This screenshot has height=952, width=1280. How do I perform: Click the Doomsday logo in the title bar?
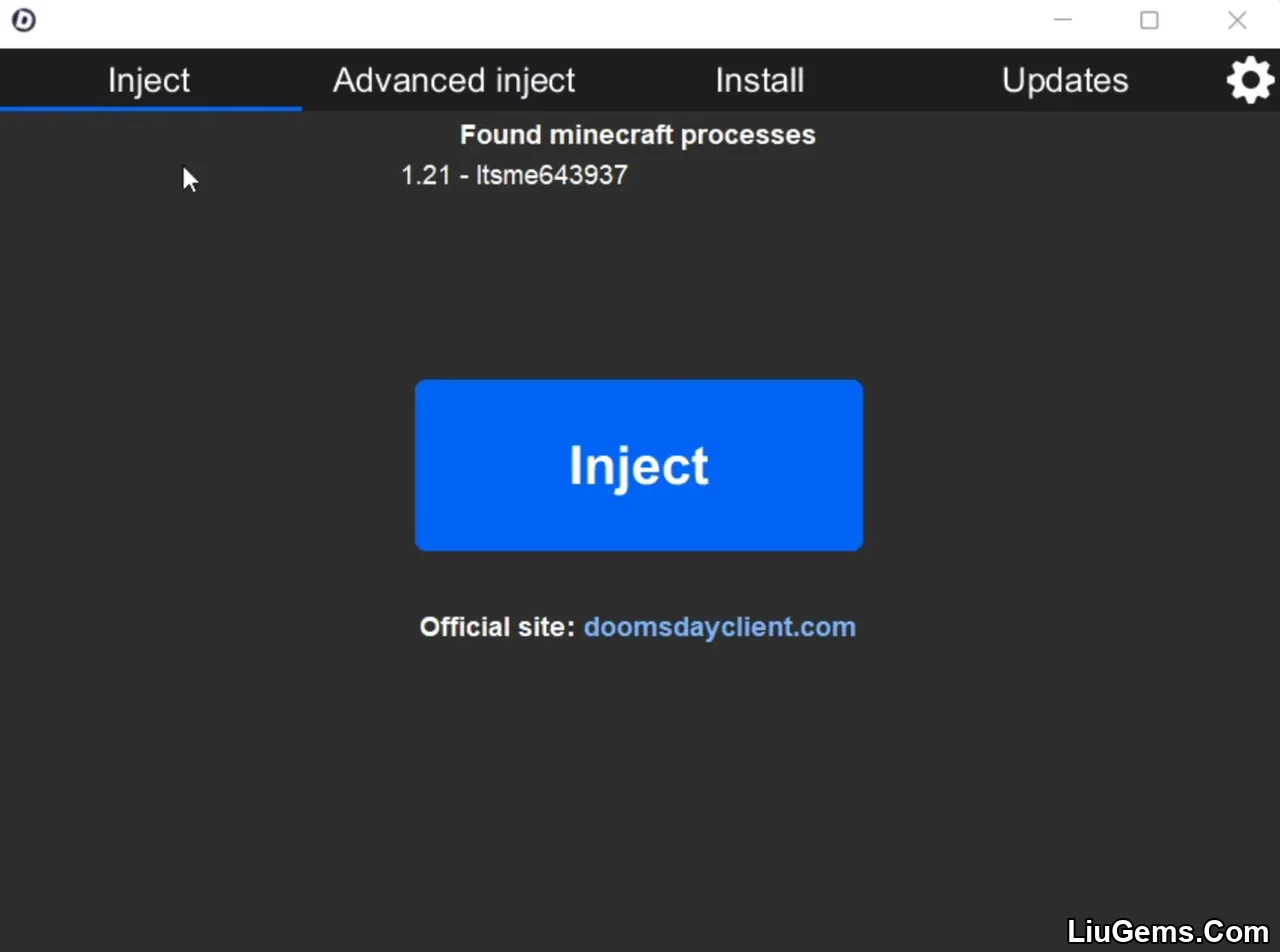(23, 20)
